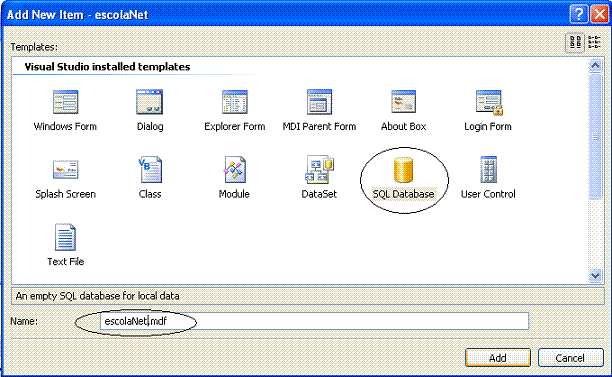The width and height of the screenshot is (612, 377).
Task: Switch to small icons list view
Action: (x=594, y=43)
